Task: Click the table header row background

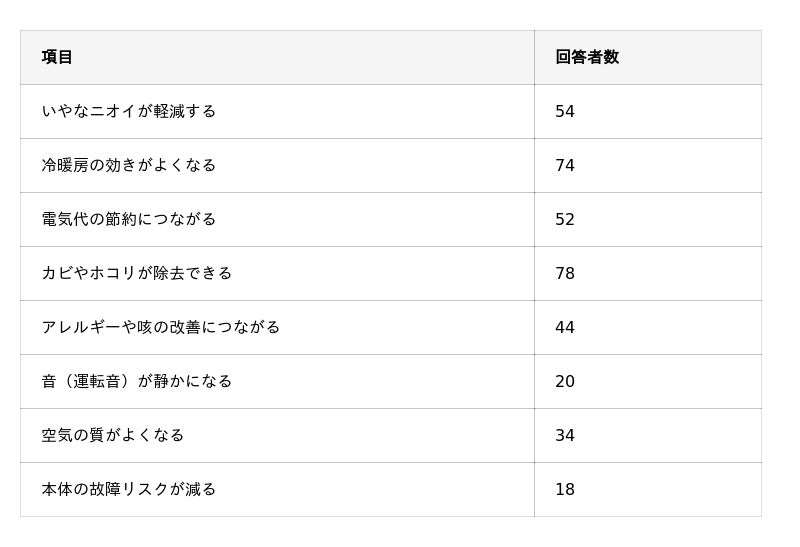Action: (x=300, y=57)
